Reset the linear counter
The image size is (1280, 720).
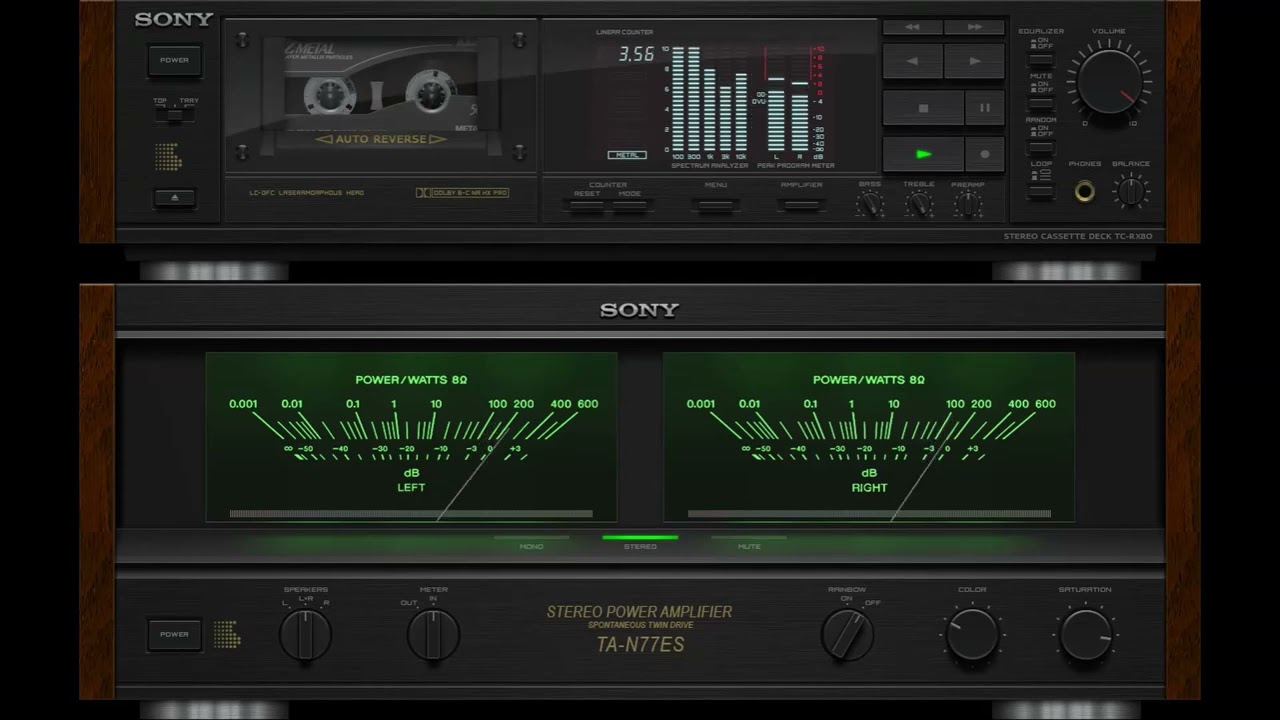(587, 205)
